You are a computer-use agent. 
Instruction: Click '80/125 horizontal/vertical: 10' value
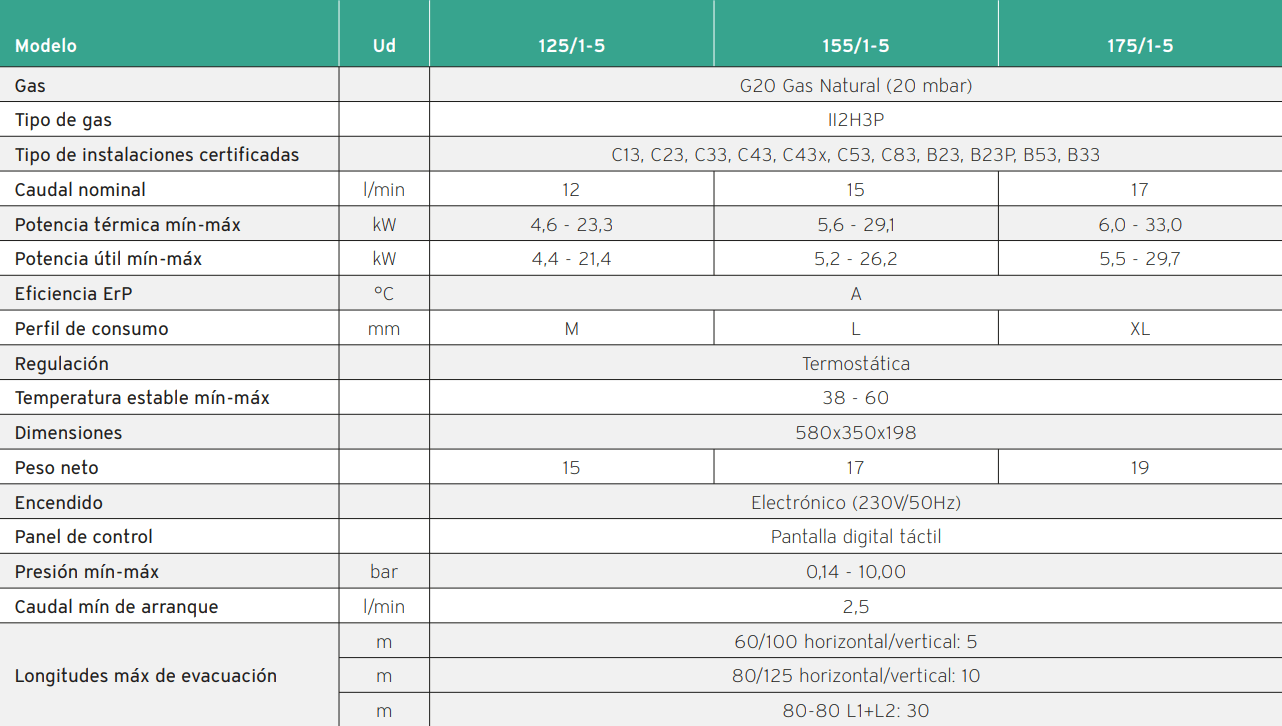tap(856, 676)
